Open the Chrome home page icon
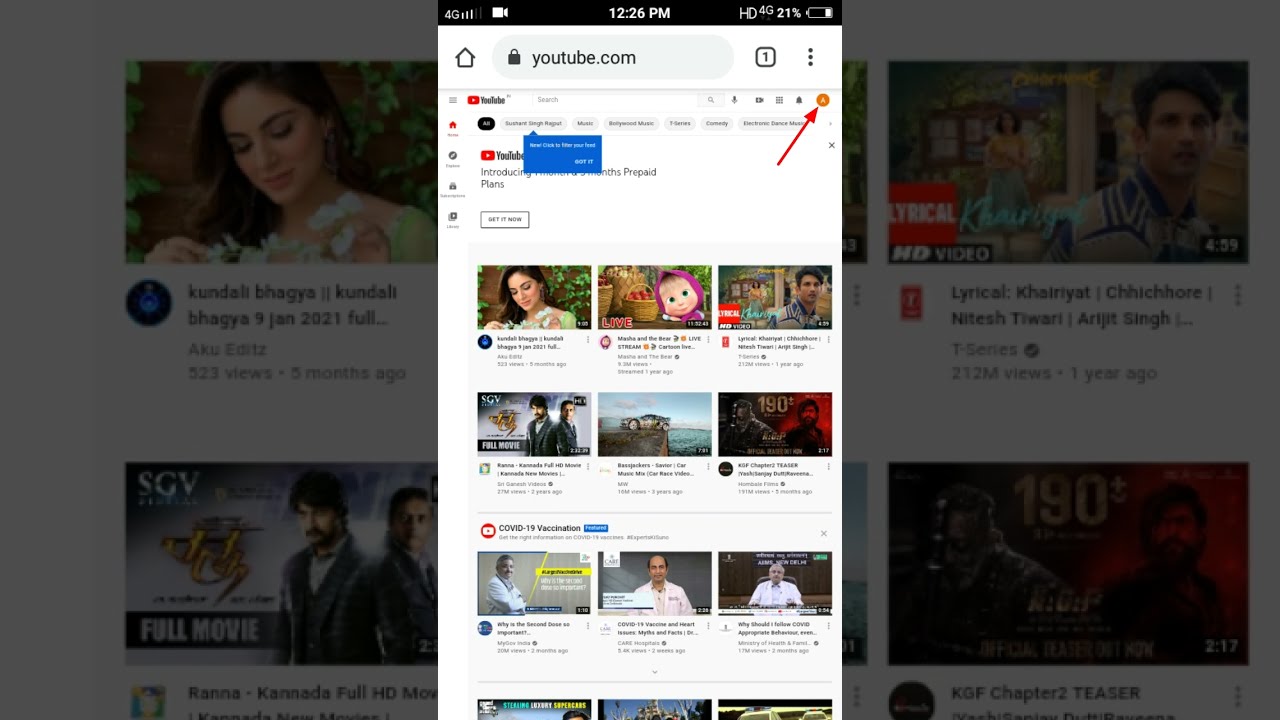This screenshot has width=1280, height=720. pos(465,58)
